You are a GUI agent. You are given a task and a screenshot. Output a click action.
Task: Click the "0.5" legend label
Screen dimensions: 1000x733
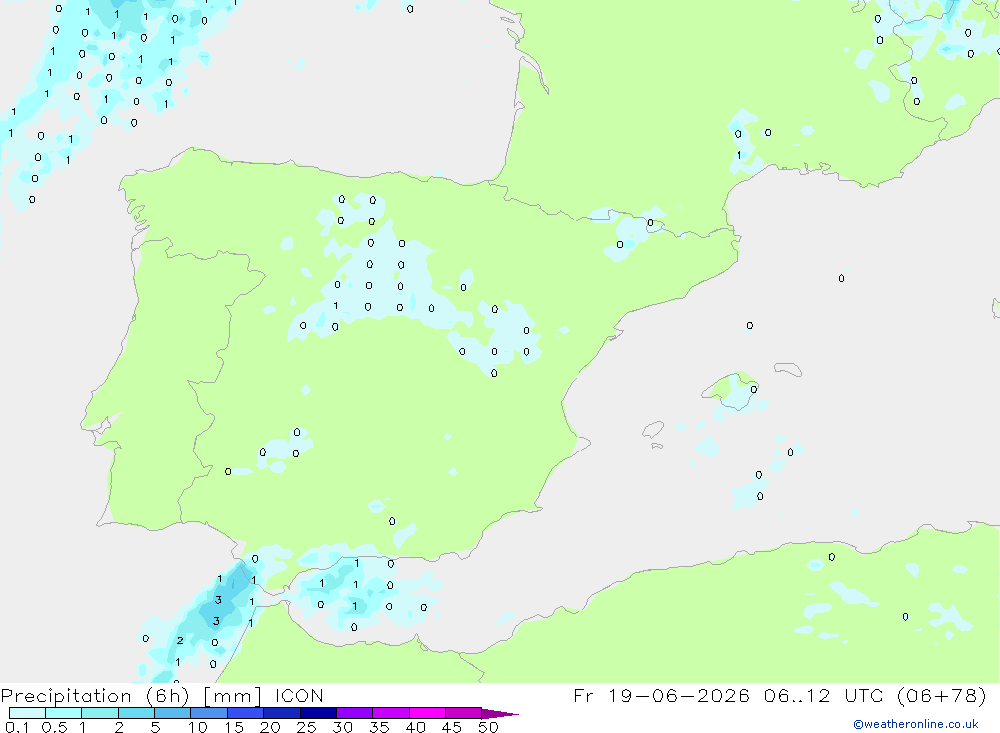point(54,727)
